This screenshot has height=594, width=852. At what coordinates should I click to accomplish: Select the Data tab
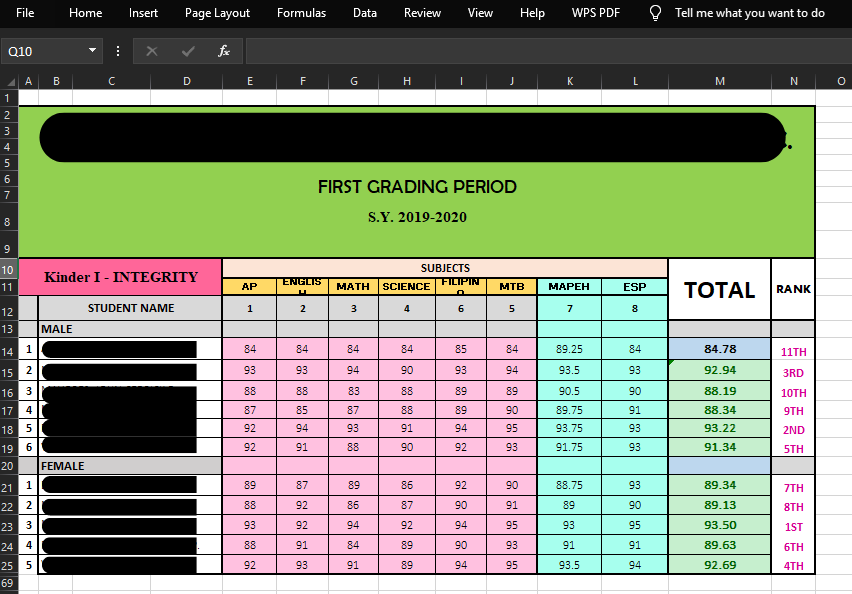pyautogui.click(x=365, y=13)
